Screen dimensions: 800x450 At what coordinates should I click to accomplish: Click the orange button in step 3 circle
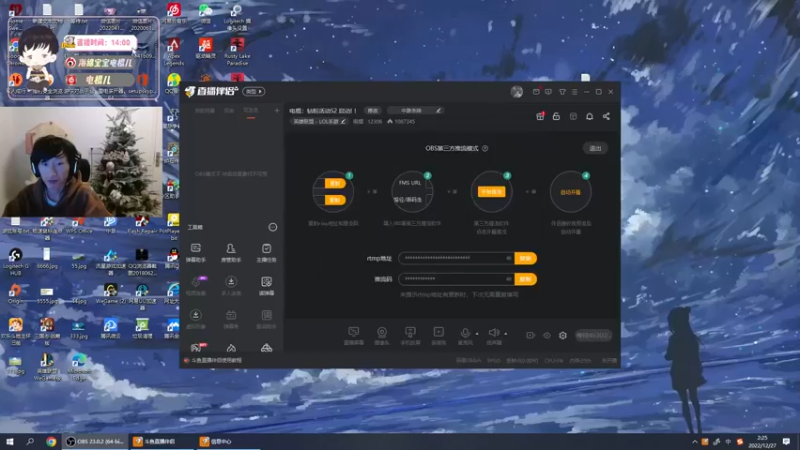491,192
